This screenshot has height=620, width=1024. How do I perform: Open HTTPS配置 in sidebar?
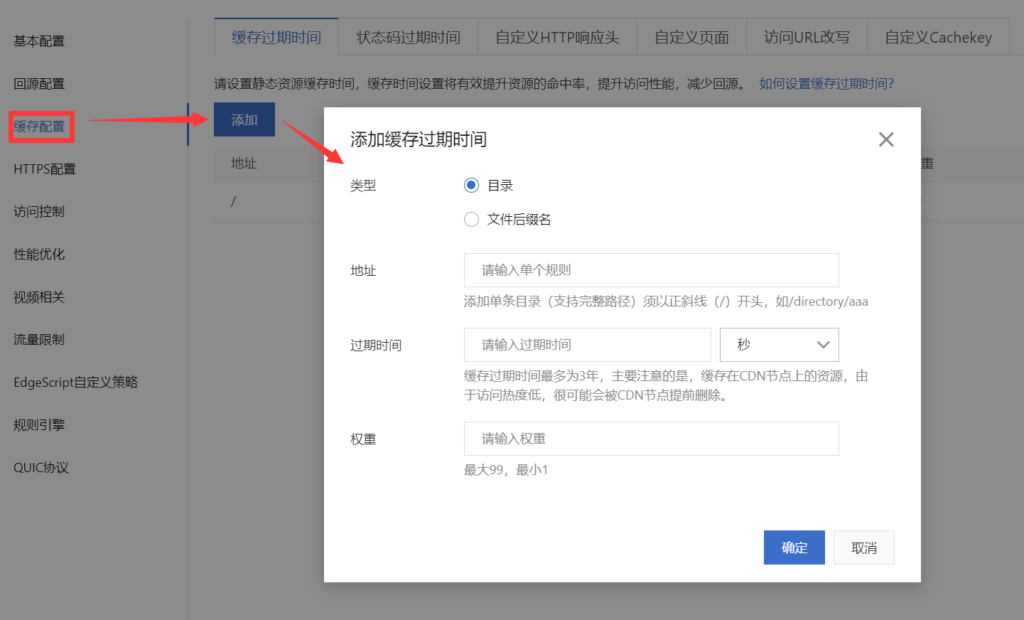tap(44, 169)
